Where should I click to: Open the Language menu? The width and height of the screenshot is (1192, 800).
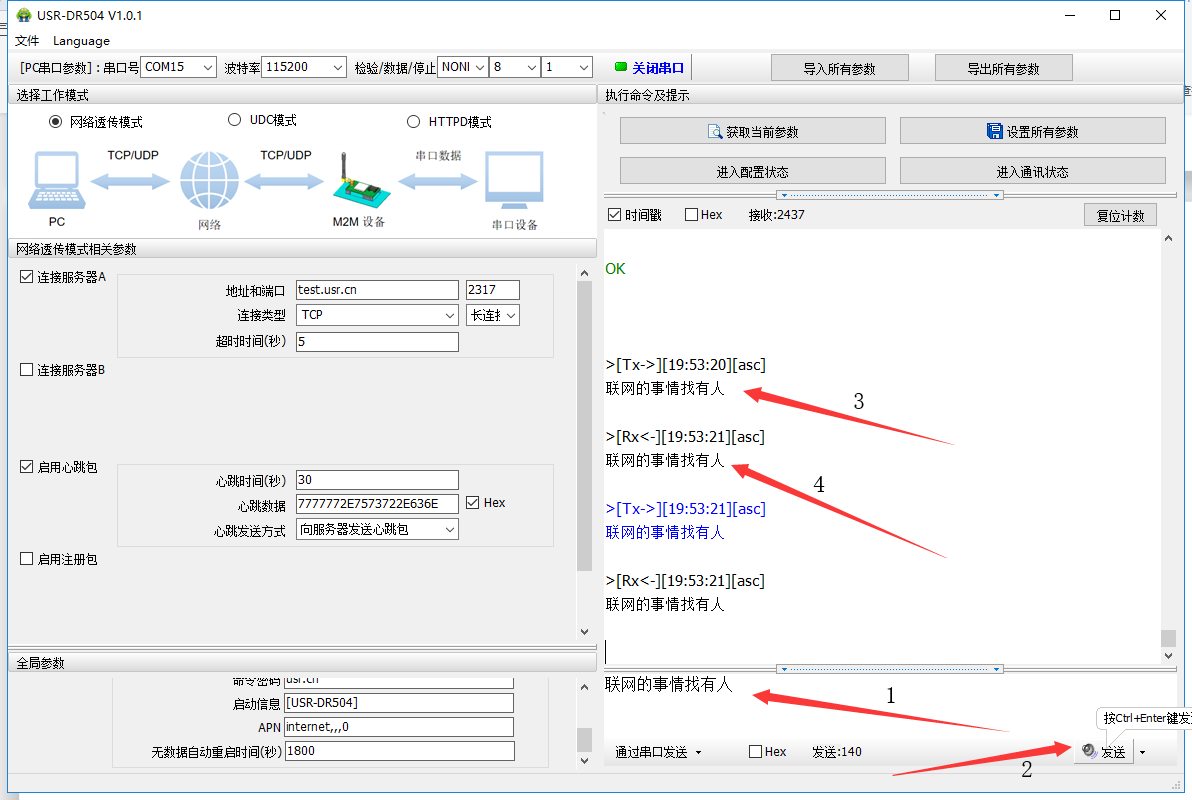point(81,41)
